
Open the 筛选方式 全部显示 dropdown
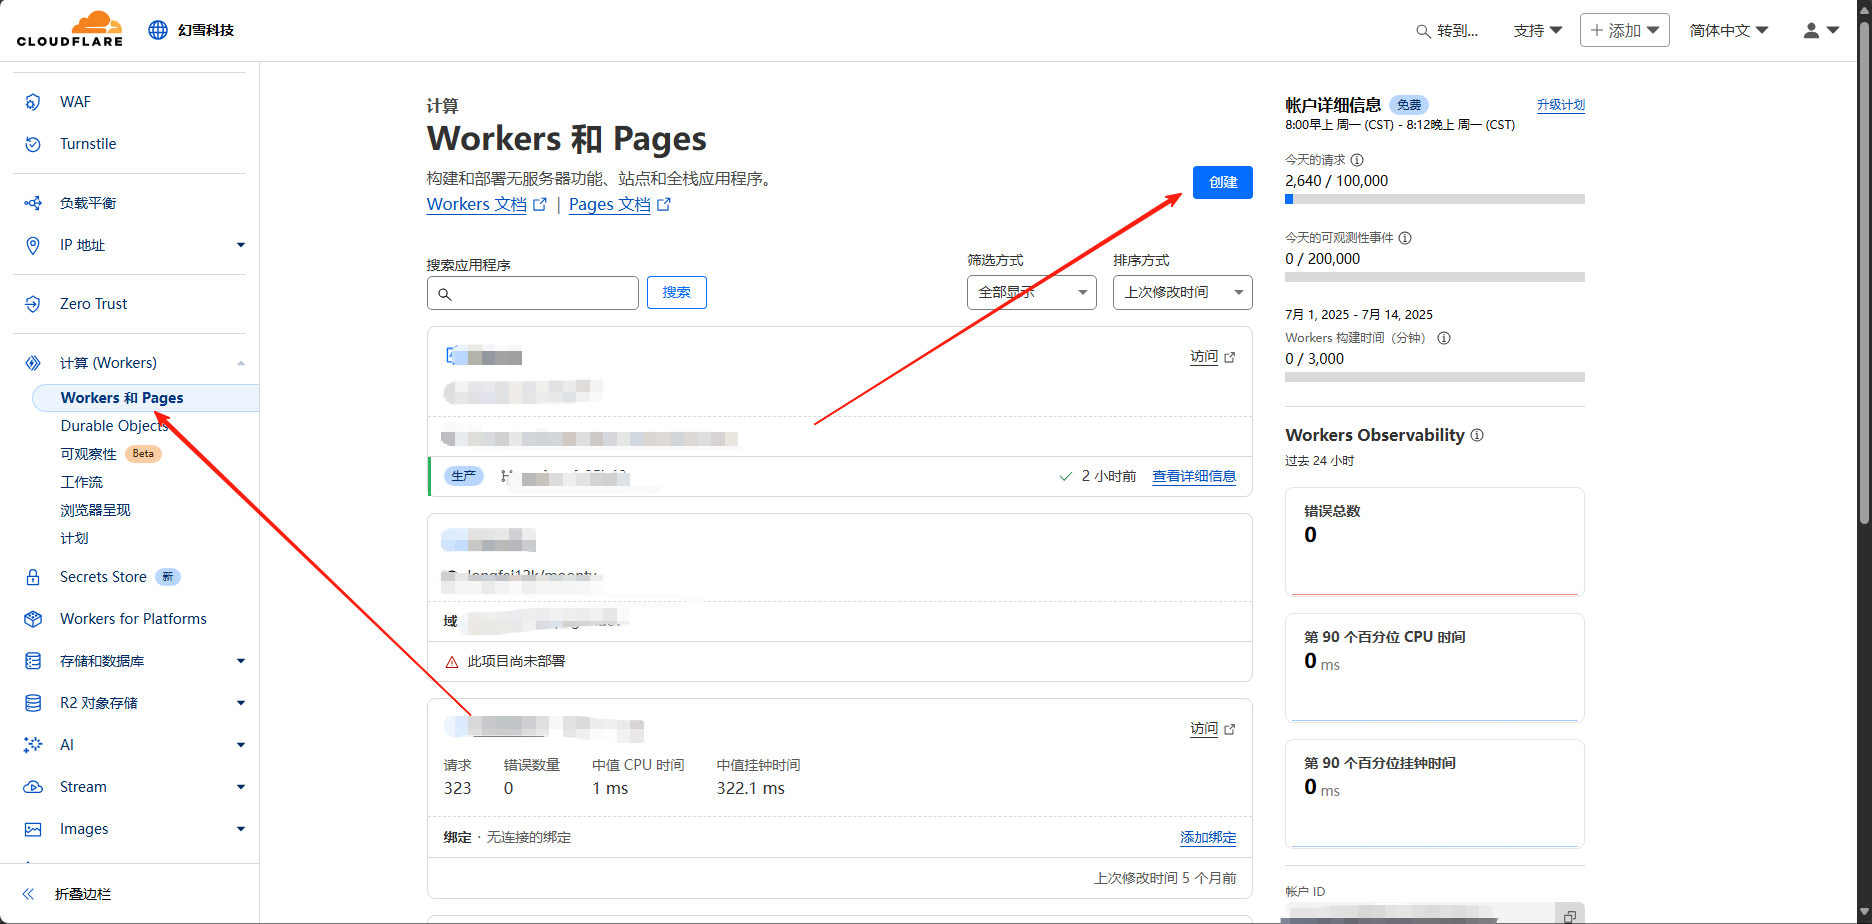[x=1032, y=292]
